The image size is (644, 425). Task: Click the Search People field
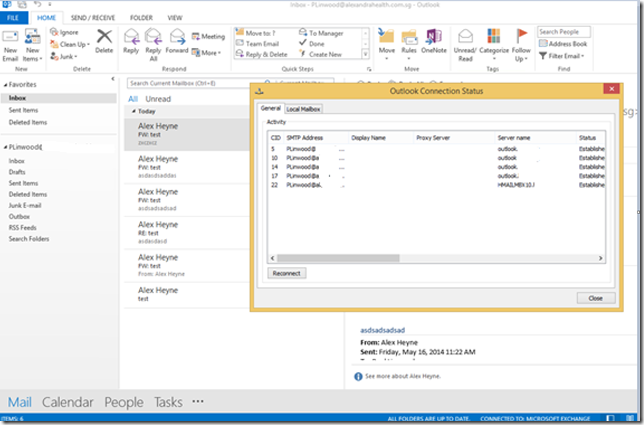pos(564,32)
